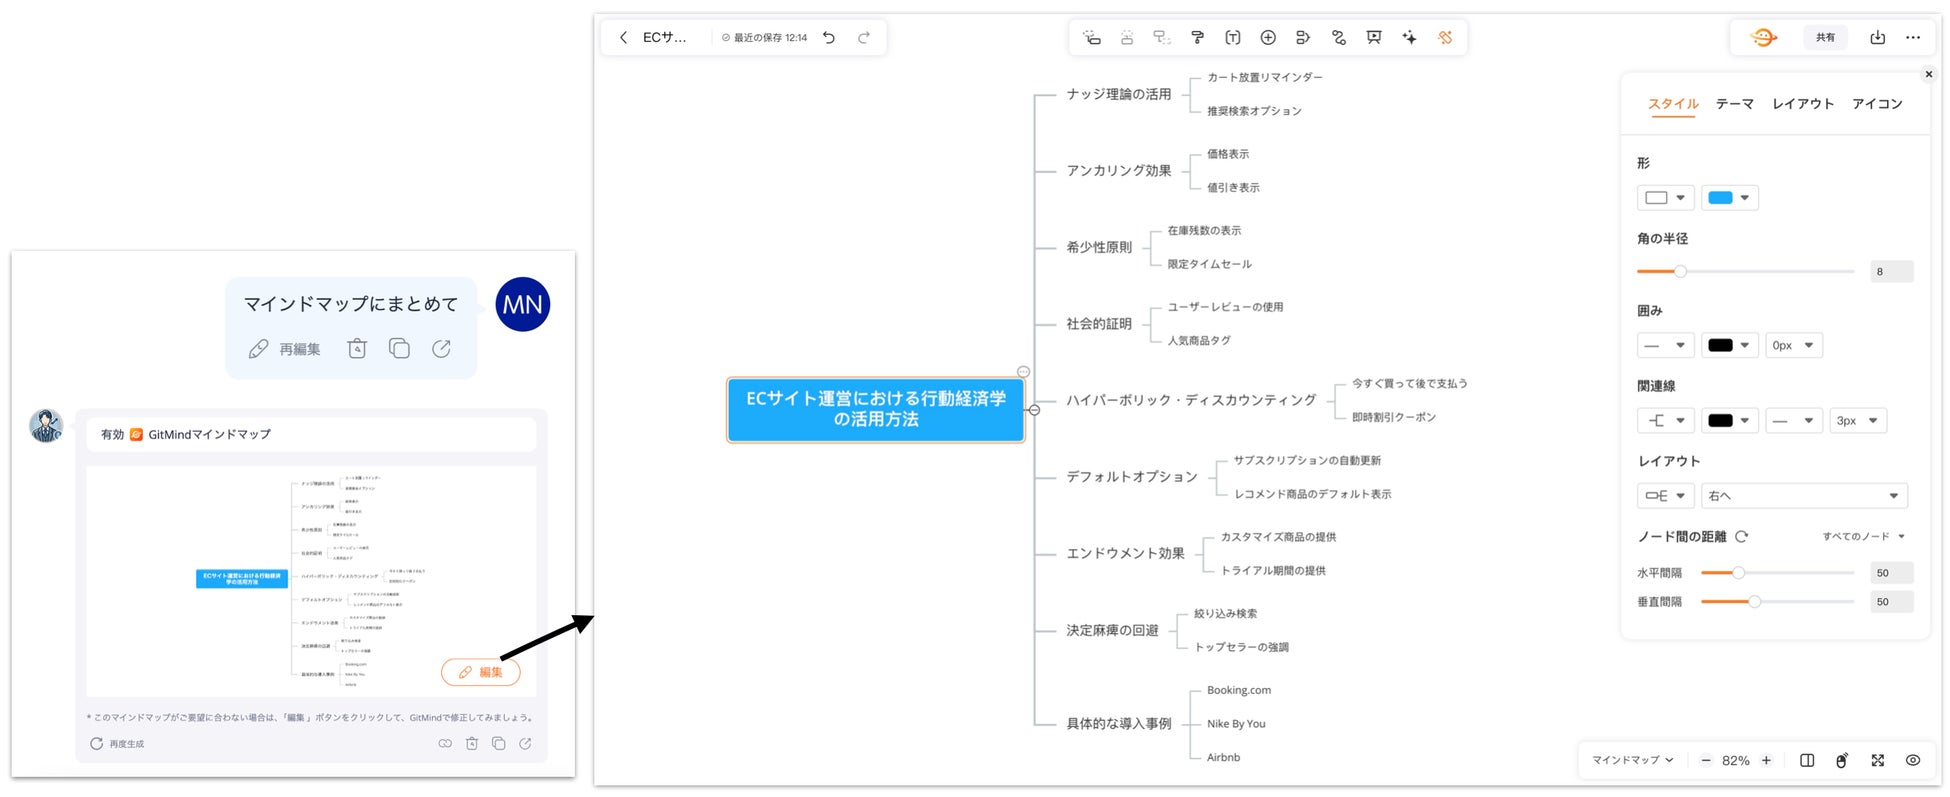Screen dimensions: 1950x797
Task: Toggle the orange style panel icon
Action: tap(1445, 38)
